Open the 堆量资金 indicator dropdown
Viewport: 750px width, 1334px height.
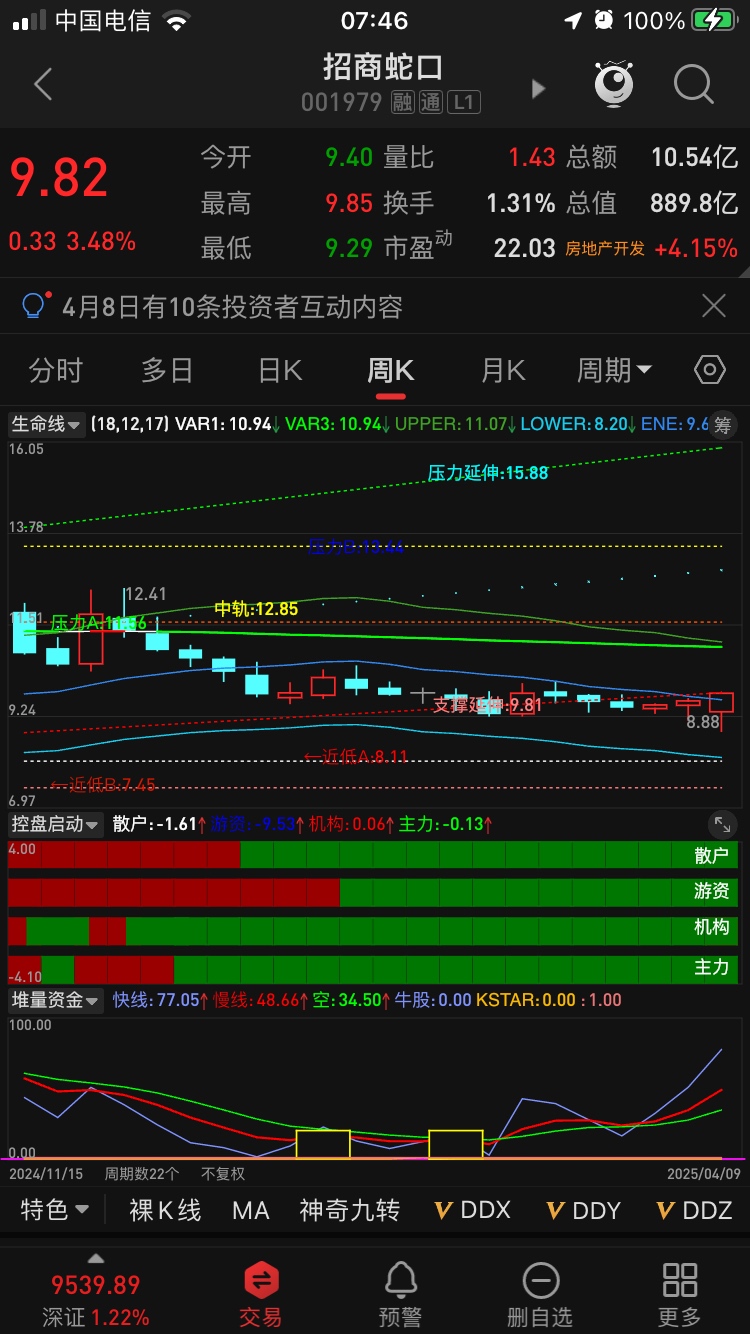[55, 1000]
